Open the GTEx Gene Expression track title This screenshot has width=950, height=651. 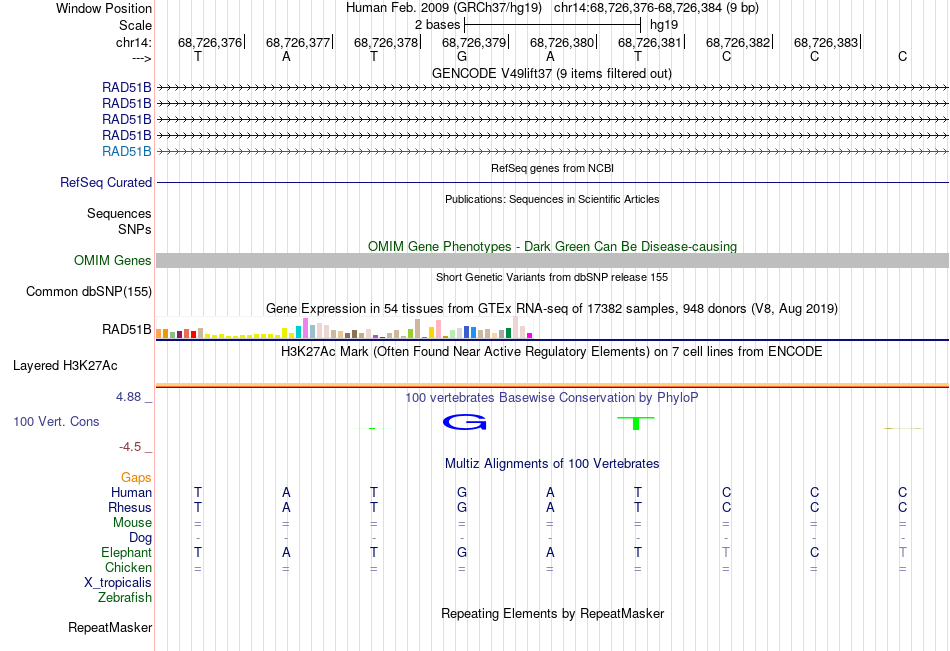pyautogui.click(x=551, y=309)
